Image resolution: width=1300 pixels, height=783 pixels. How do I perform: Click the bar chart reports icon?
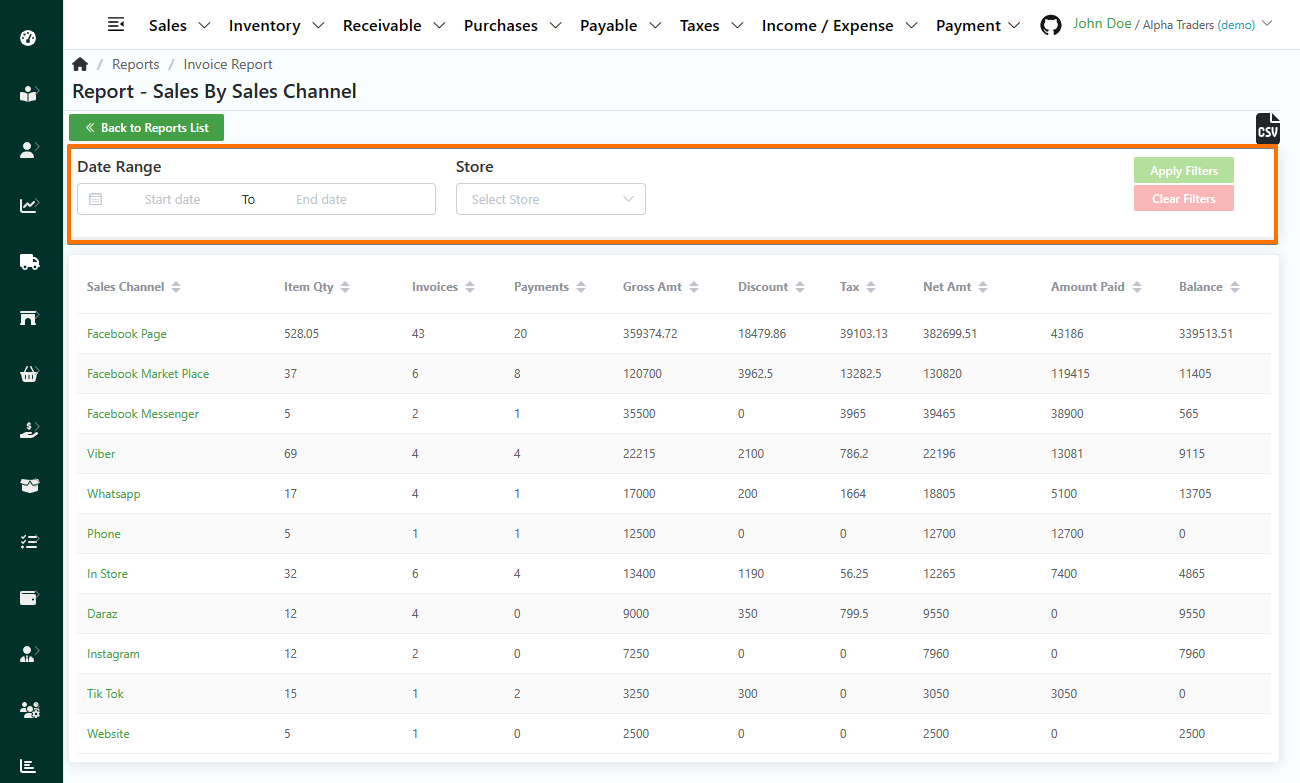point(29,766)
